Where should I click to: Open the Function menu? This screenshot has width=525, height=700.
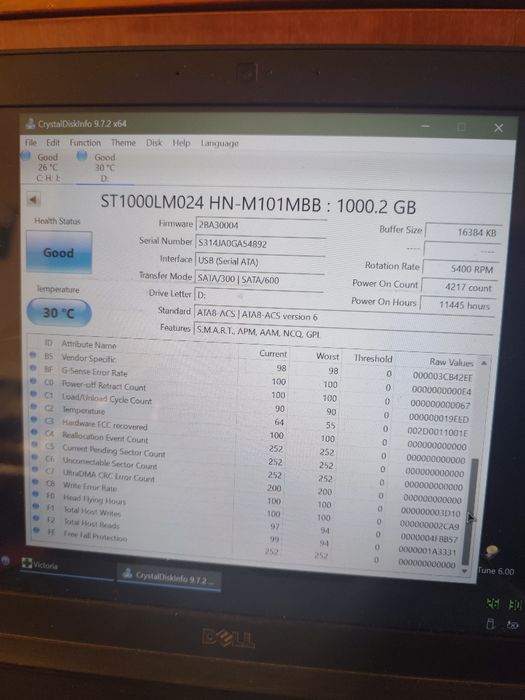(85, 142)
